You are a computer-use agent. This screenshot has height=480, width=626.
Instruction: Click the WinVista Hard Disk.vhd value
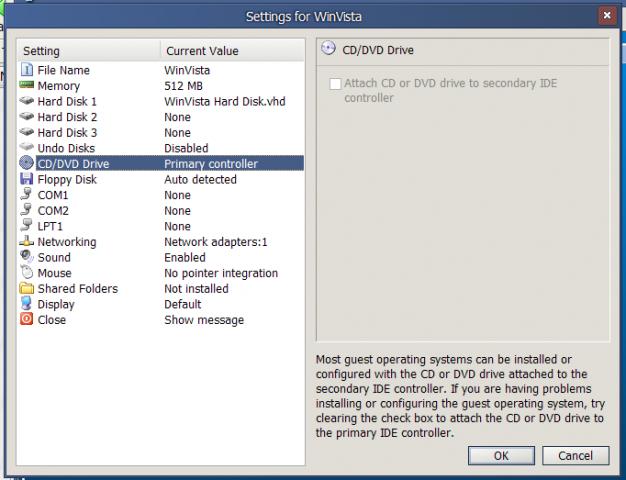225,101
